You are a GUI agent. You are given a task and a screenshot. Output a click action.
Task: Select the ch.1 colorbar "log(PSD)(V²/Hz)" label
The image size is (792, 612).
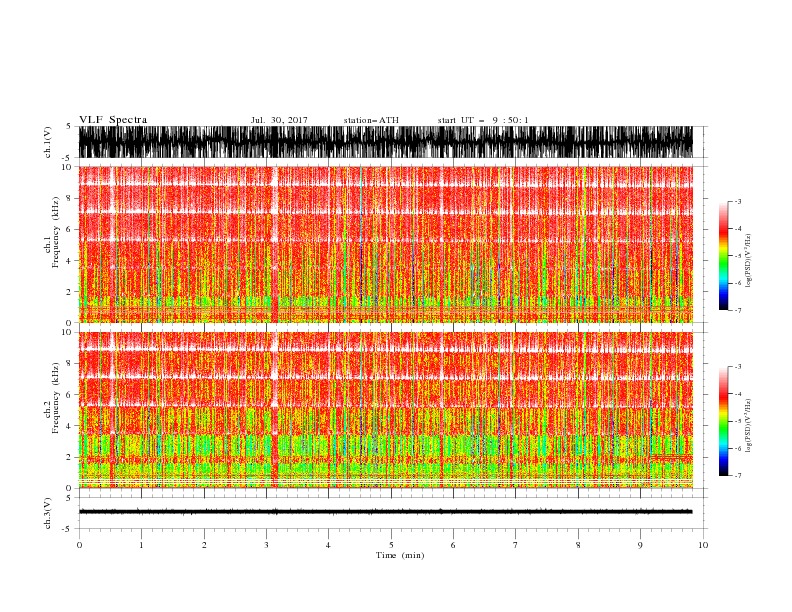point(750,261)
